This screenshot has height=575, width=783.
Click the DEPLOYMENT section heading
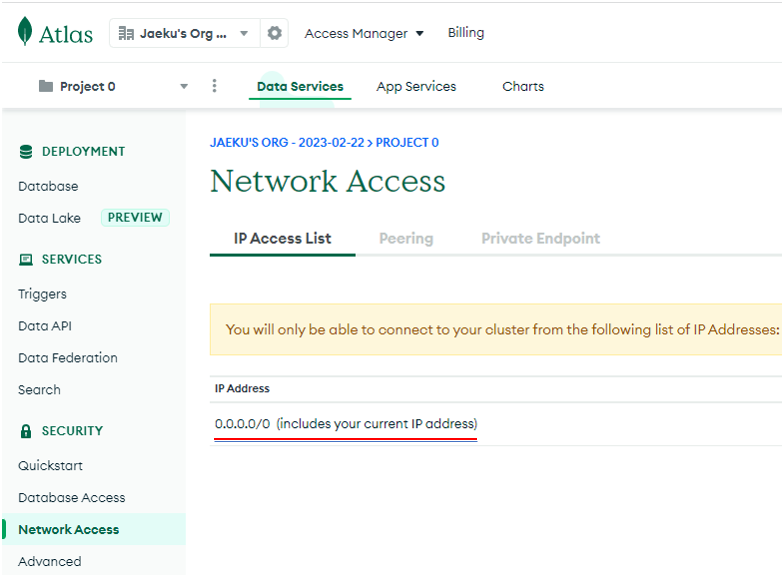click(83, 151)
